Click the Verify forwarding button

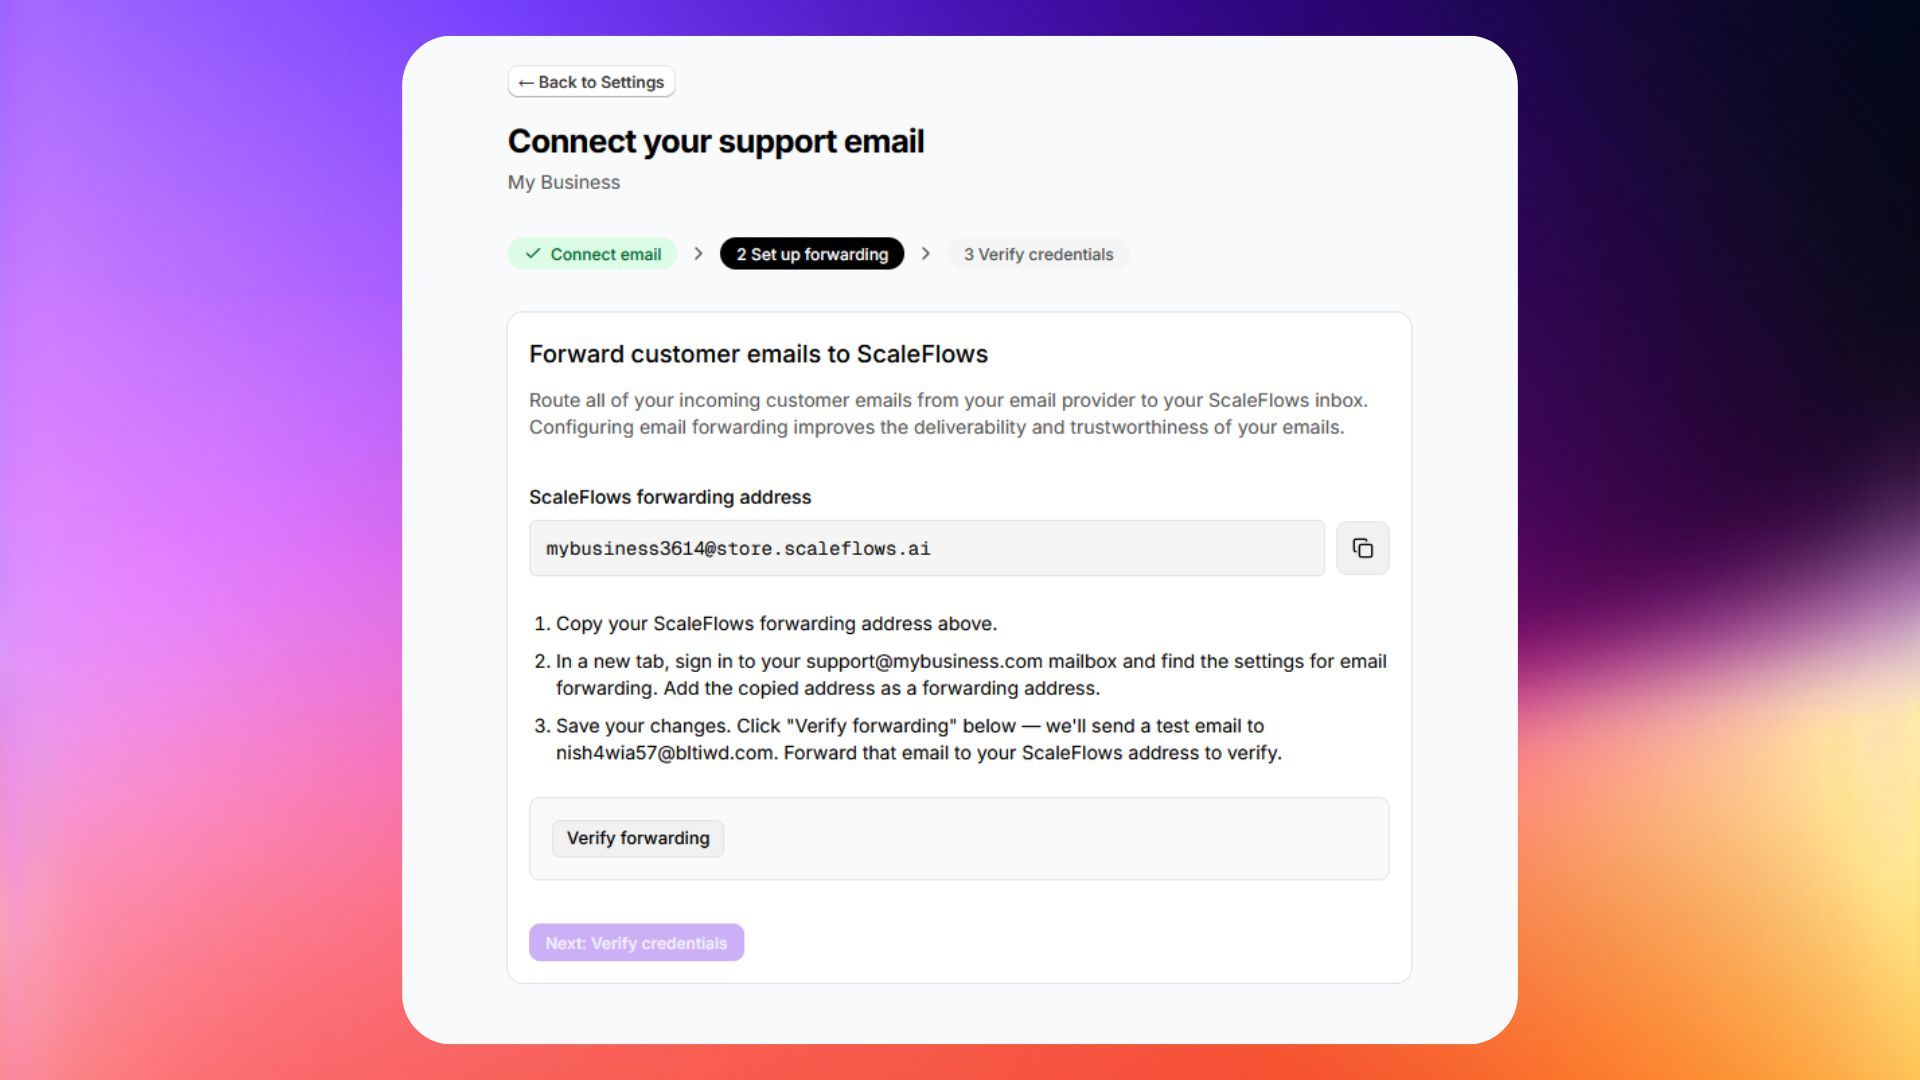pos(638,838)
